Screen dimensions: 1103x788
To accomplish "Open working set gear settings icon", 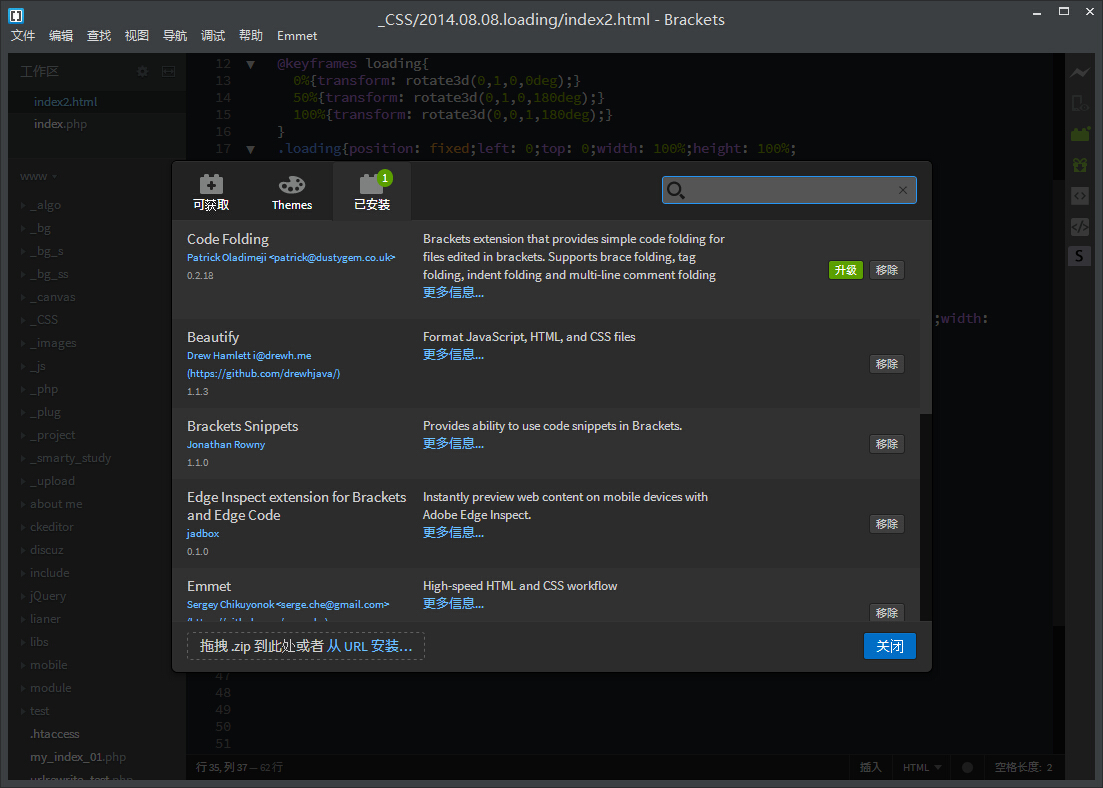I will click(143, 71).
